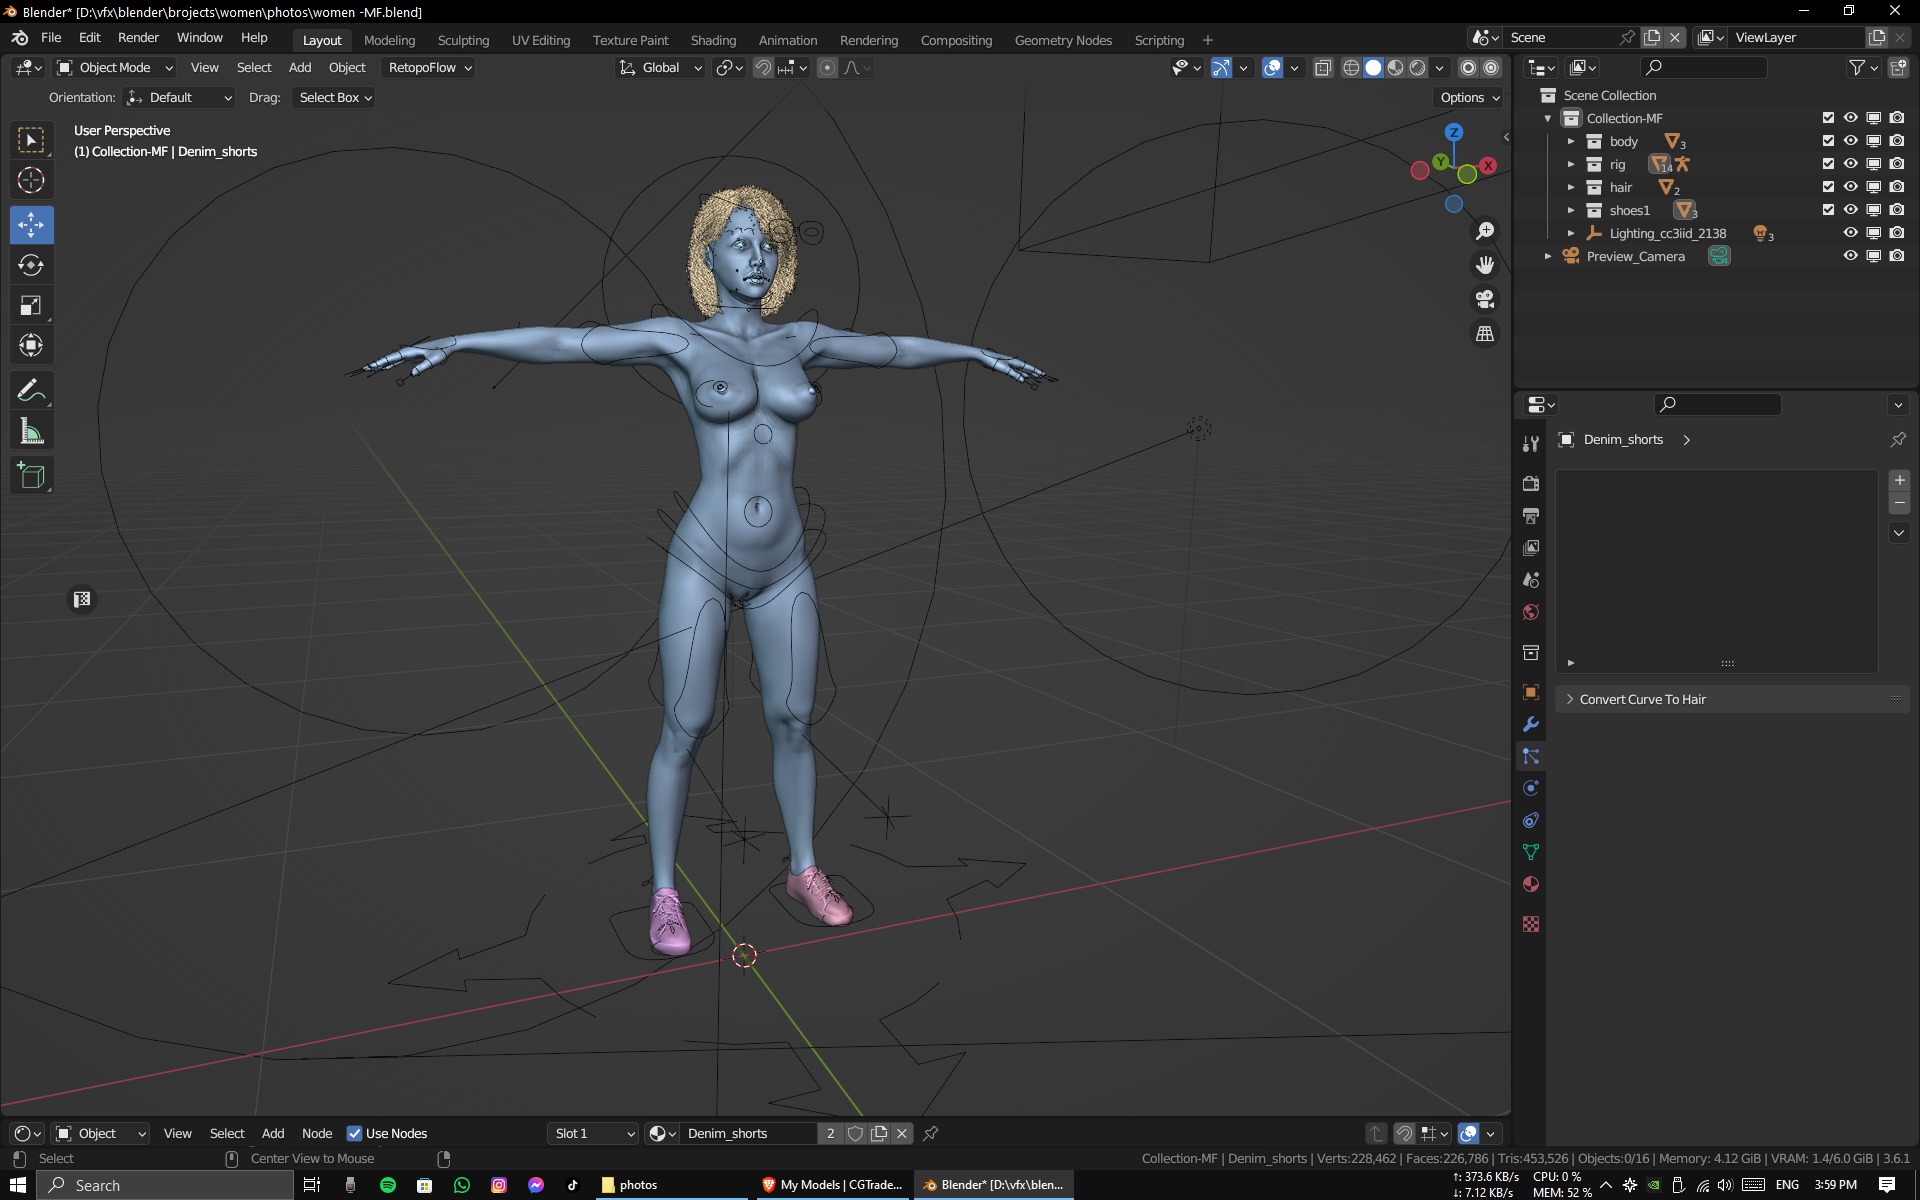Hide the rig collection in viewport

click(x=1850, y=164)
